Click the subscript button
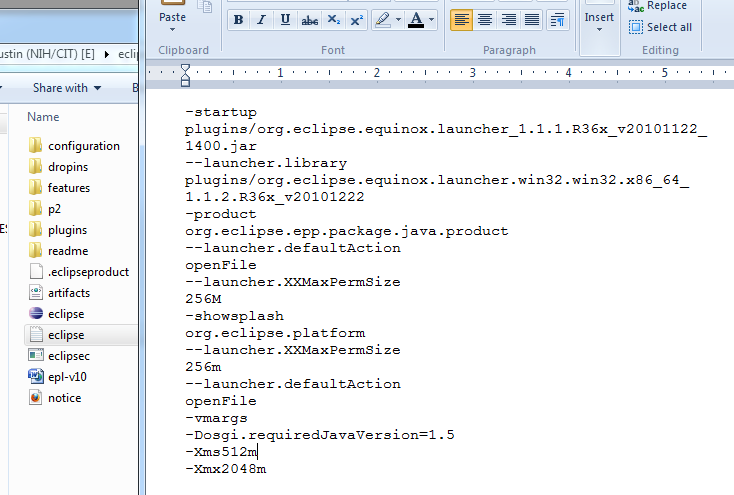Image resolution: width=734 pixels, height=495 pixels. click(x=334, y=20)
